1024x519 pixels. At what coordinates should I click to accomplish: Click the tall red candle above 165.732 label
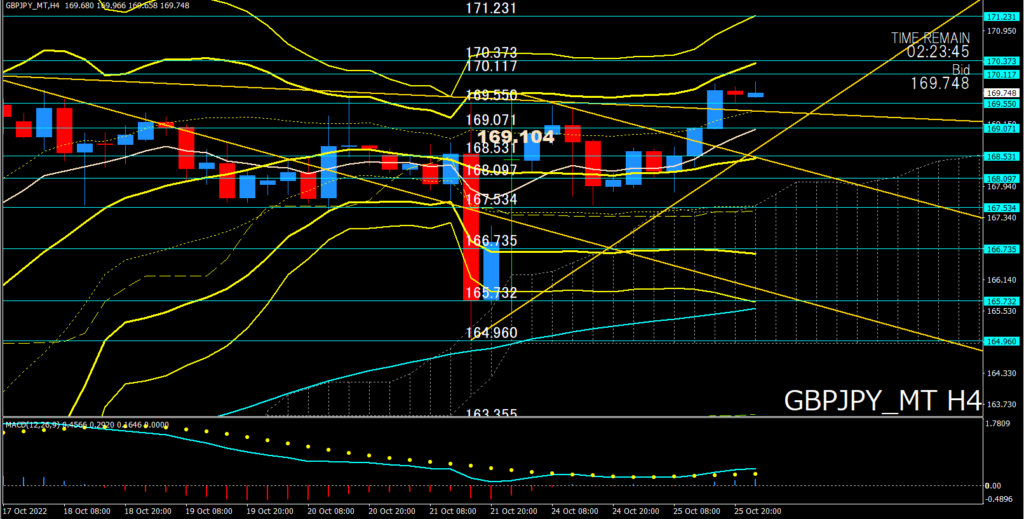(471, 227)
